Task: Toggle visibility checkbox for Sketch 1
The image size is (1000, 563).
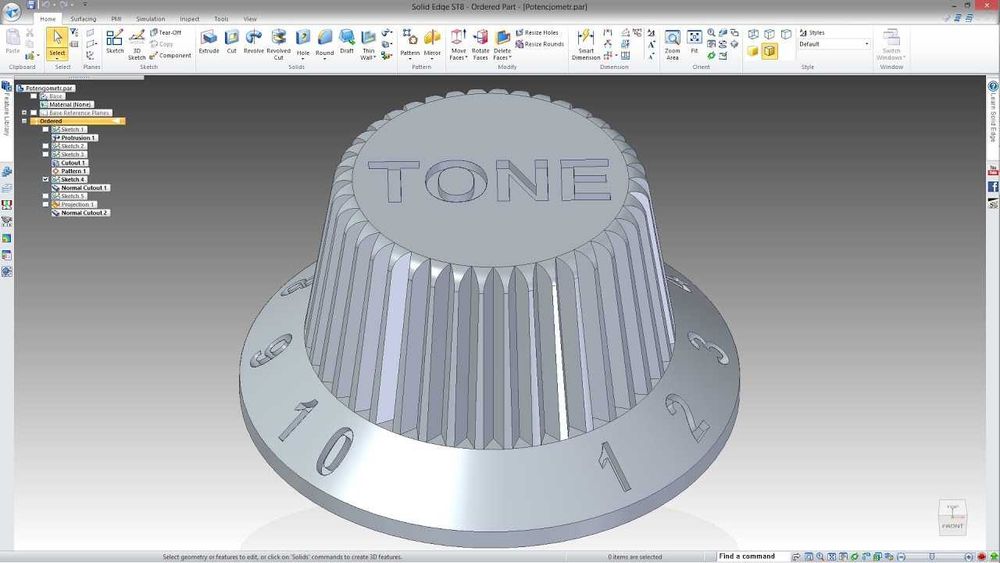Action: click(45, 129)
